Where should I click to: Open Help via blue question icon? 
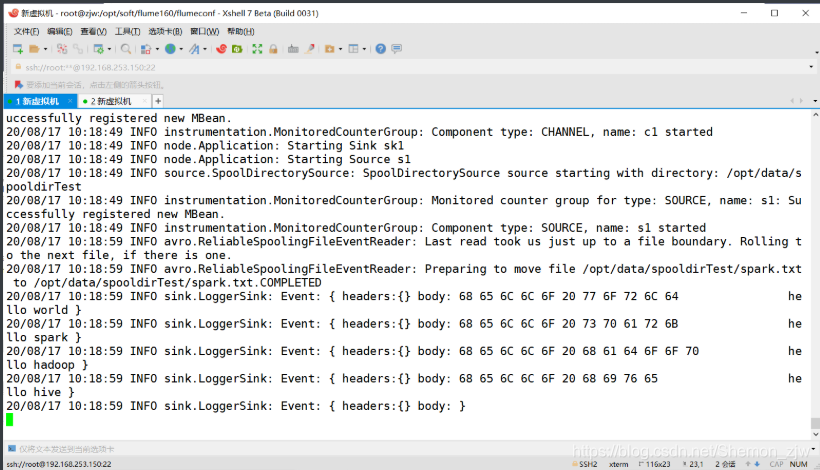tap(381, 49)
